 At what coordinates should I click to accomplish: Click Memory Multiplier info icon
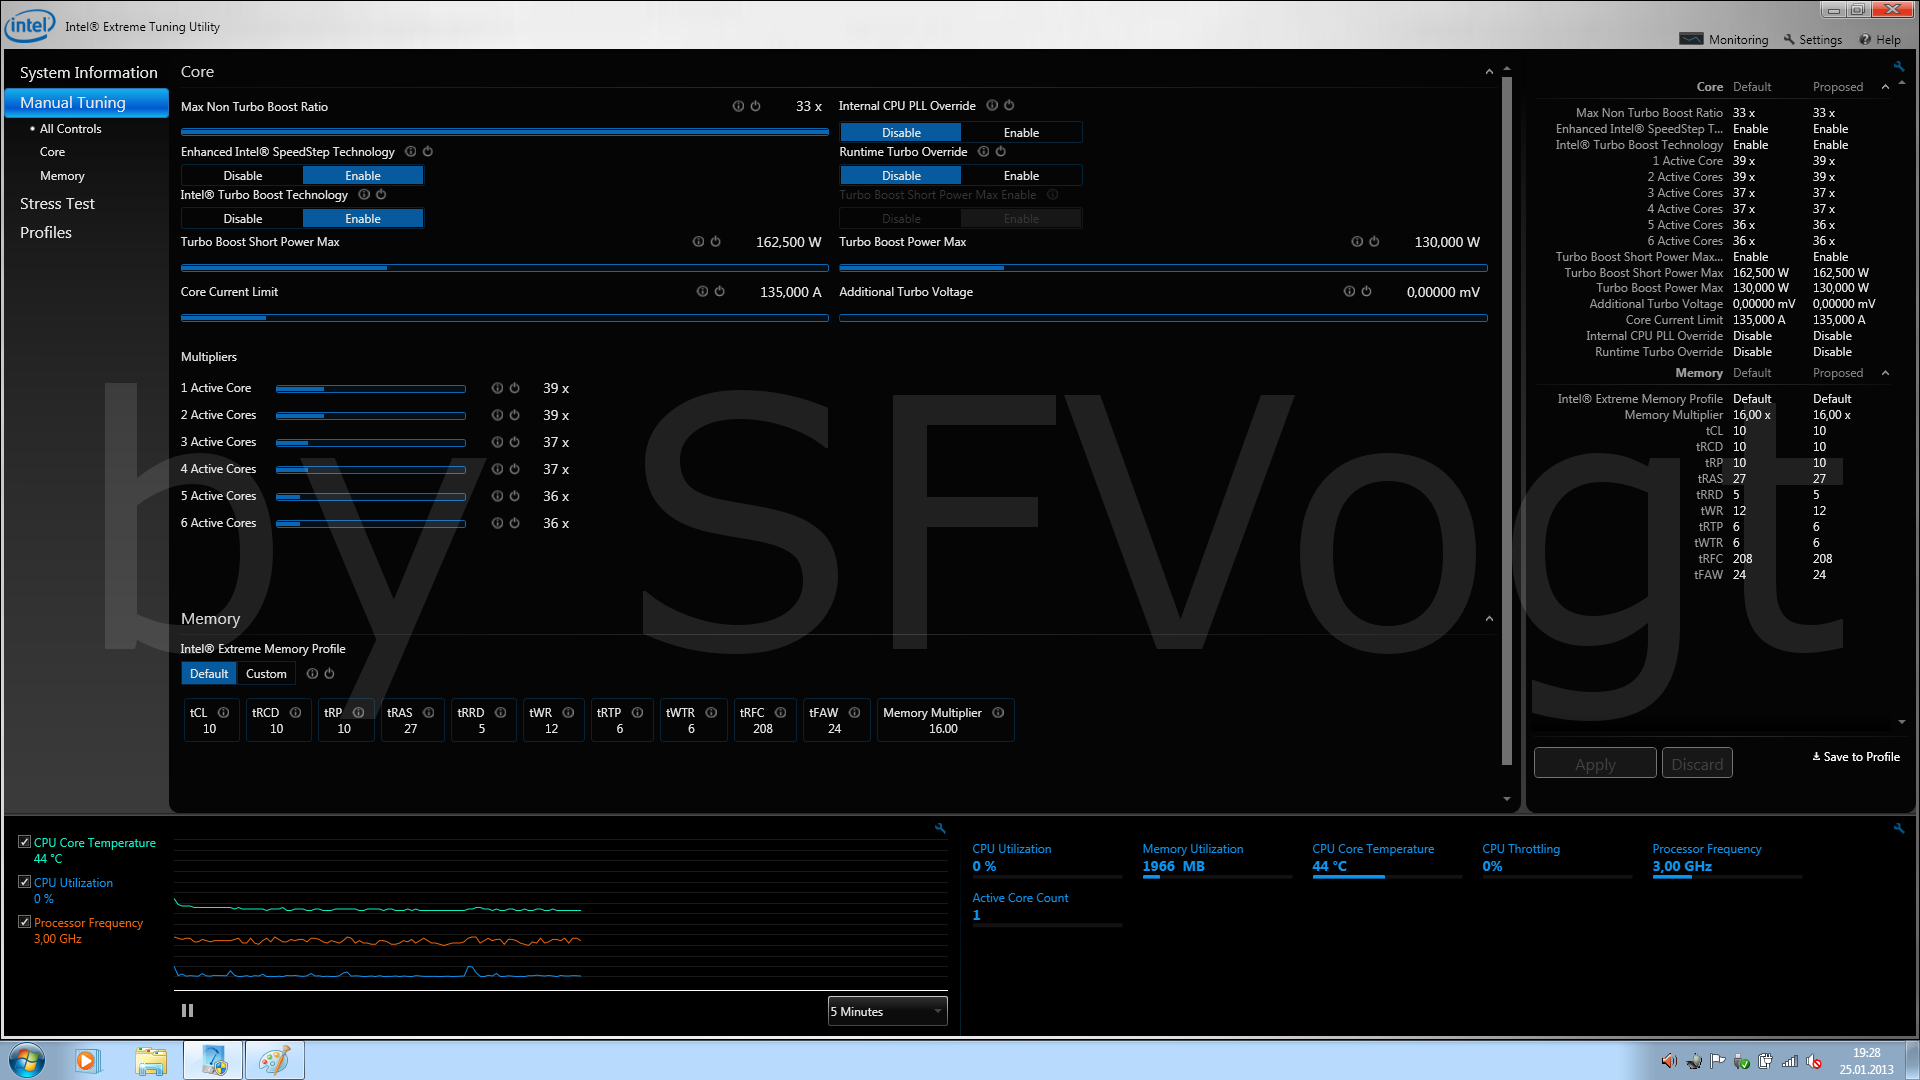tap(998, 713)
